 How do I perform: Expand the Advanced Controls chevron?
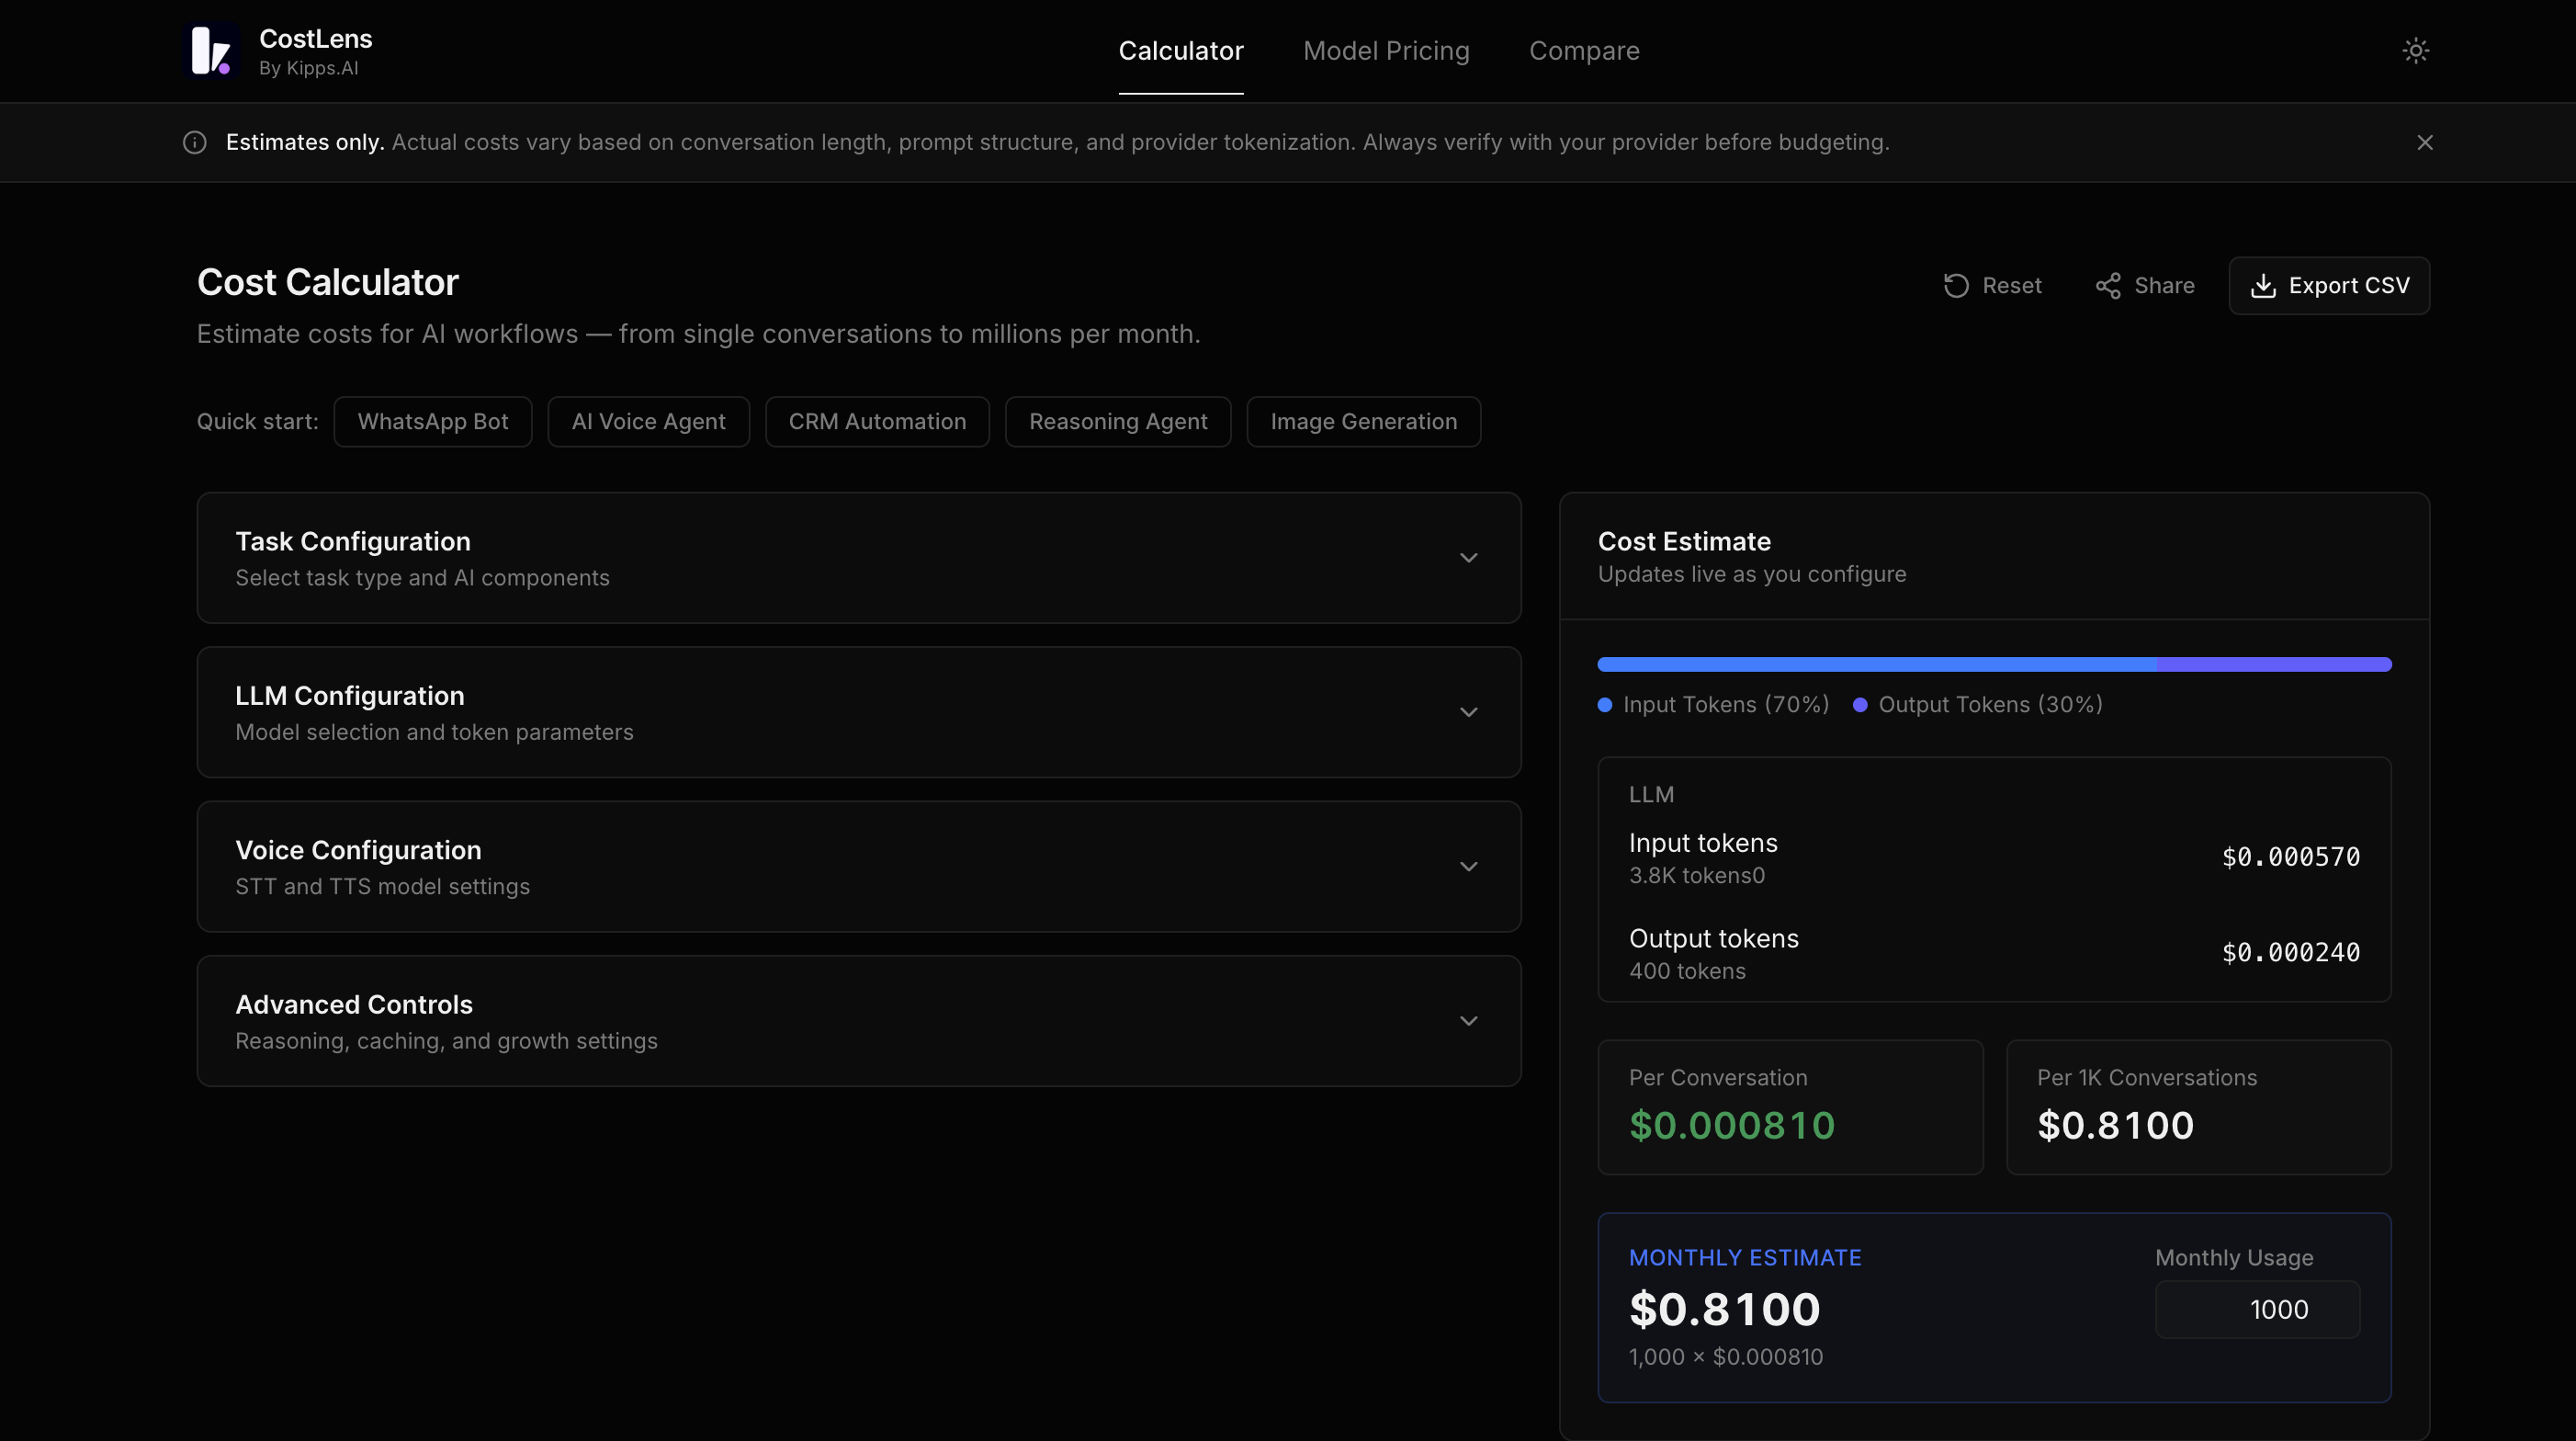coord(1468,1021)
